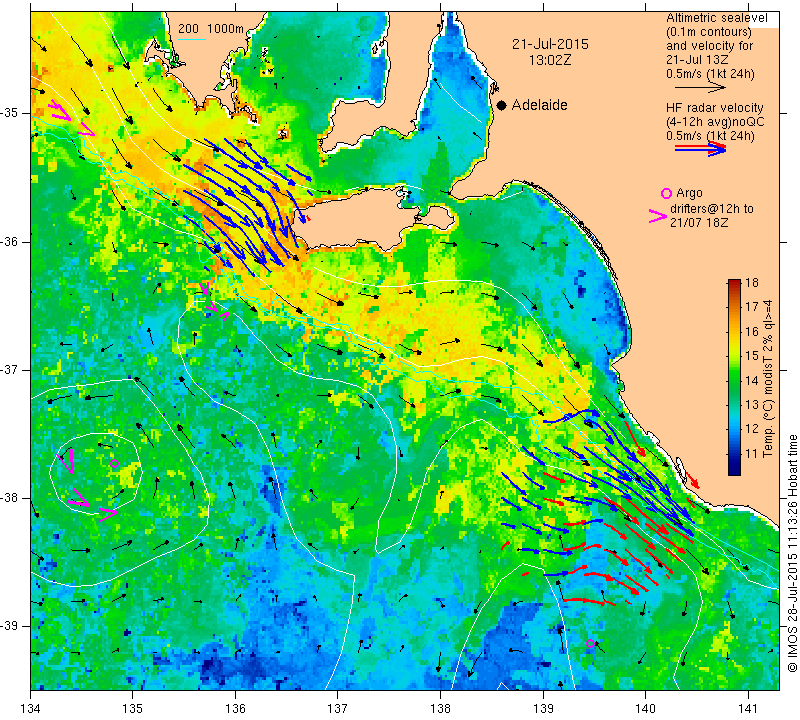Click the black Adelaide location dot
800x720 pixels.
point(502,105)
